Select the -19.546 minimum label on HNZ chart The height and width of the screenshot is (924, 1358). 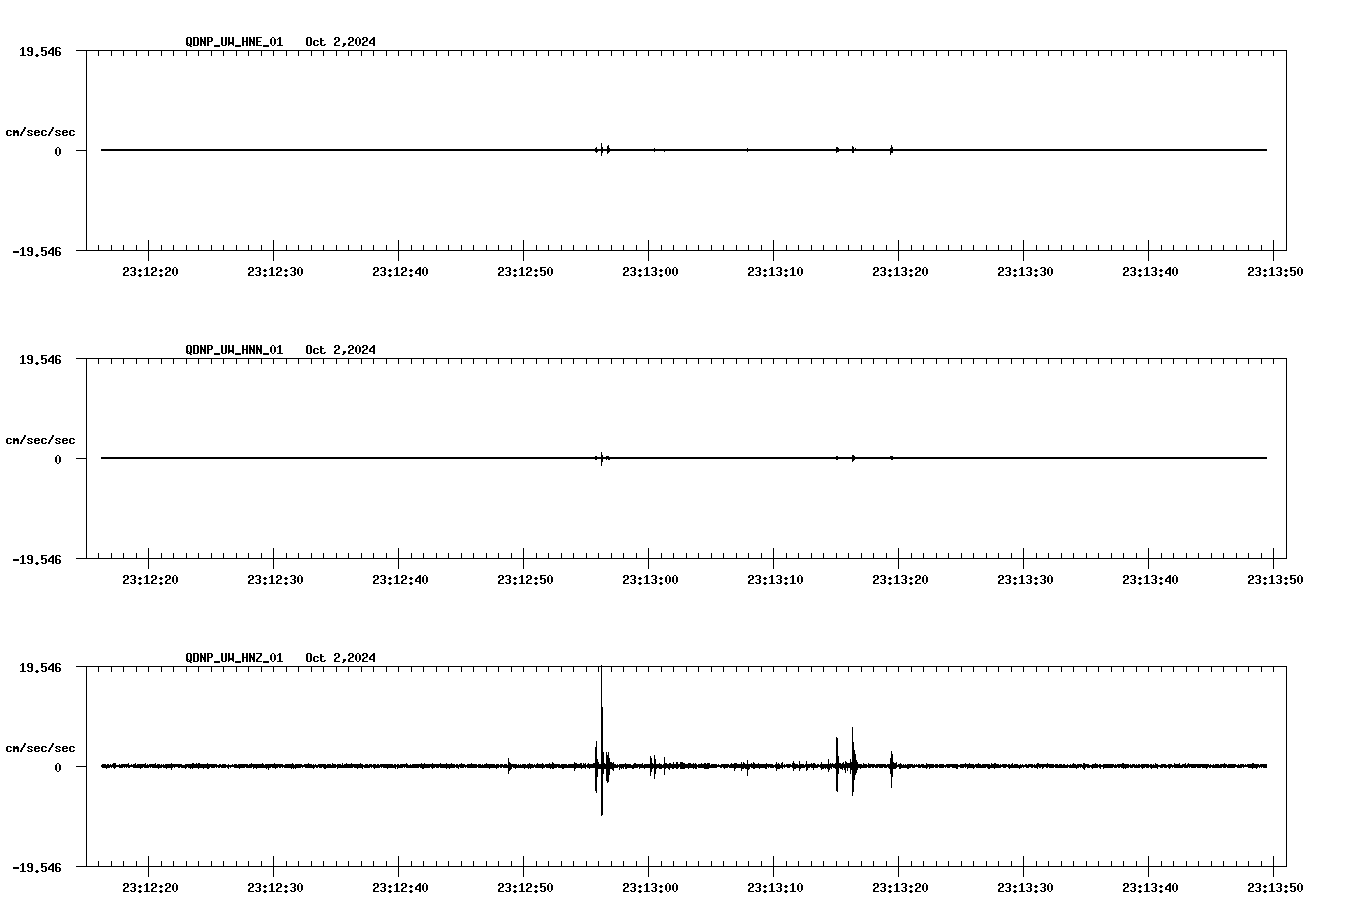click(37, 868)
